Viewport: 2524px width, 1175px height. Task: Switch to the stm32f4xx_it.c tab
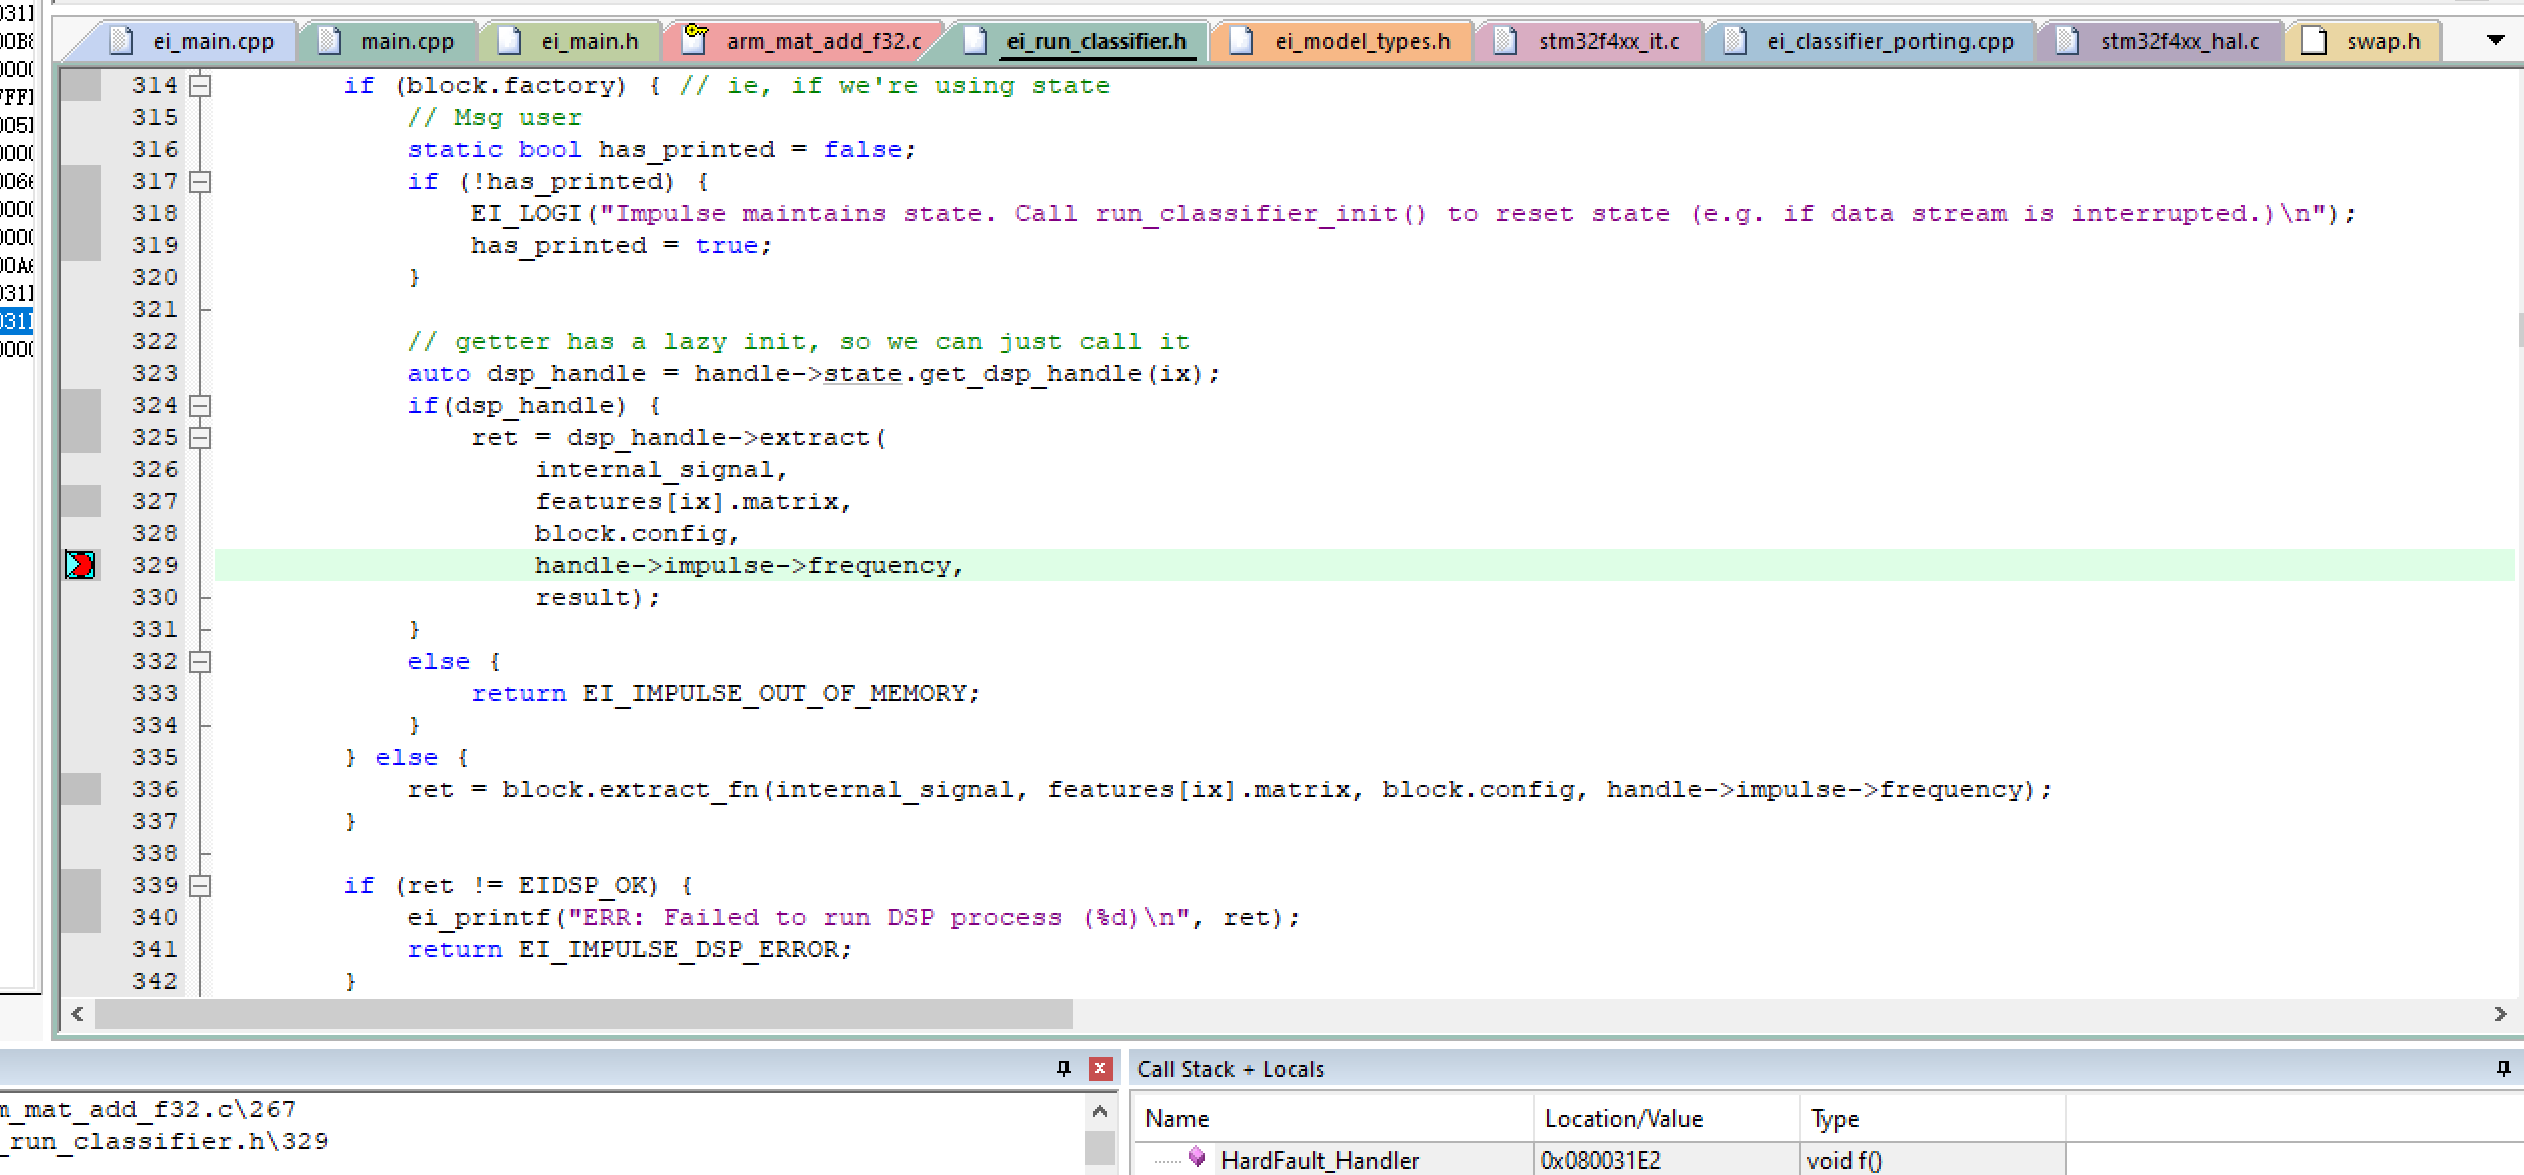1608,41
